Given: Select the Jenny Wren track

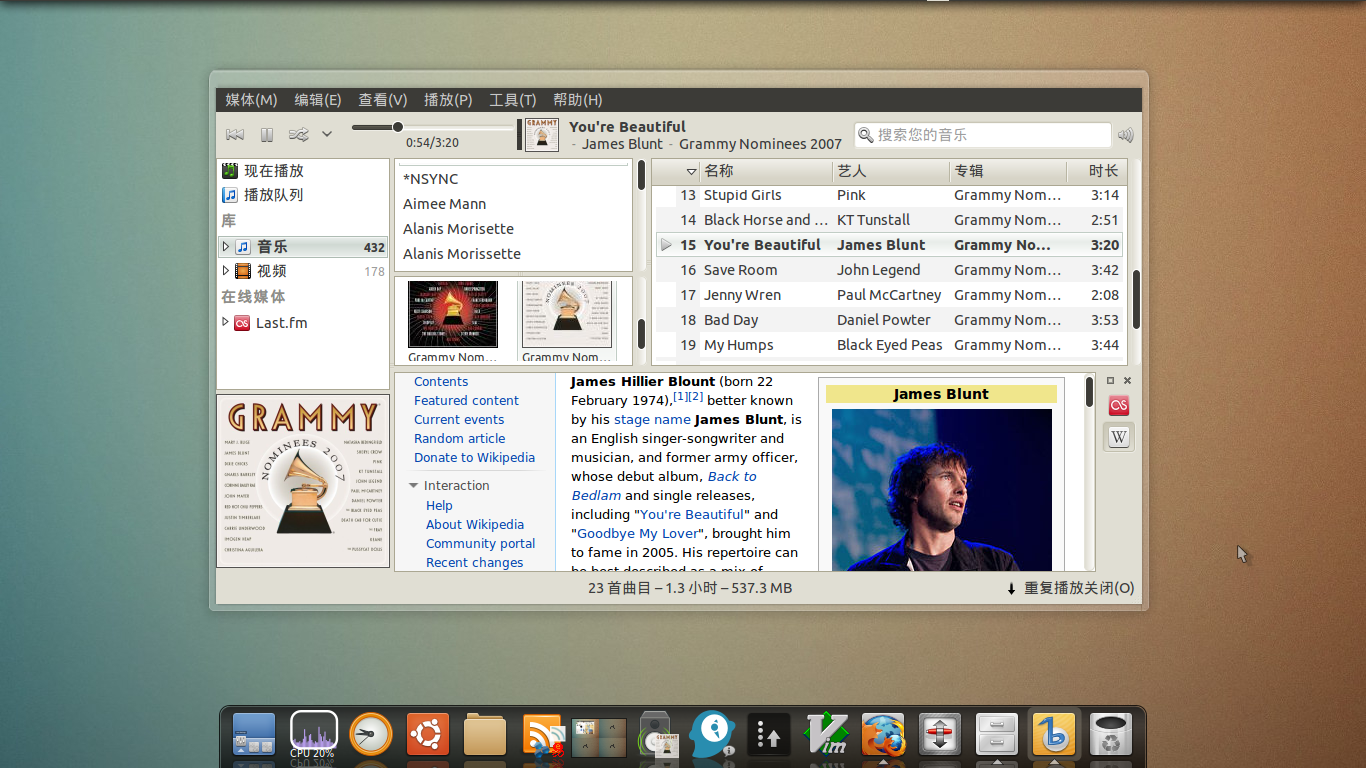Looking at the screenshot, I should pos(890,295).
